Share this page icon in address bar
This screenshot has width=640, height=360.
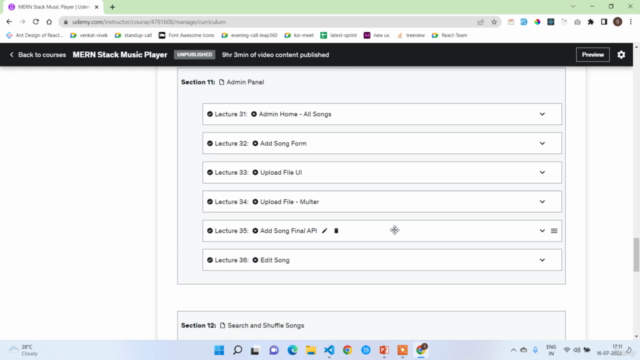[480, 22]
